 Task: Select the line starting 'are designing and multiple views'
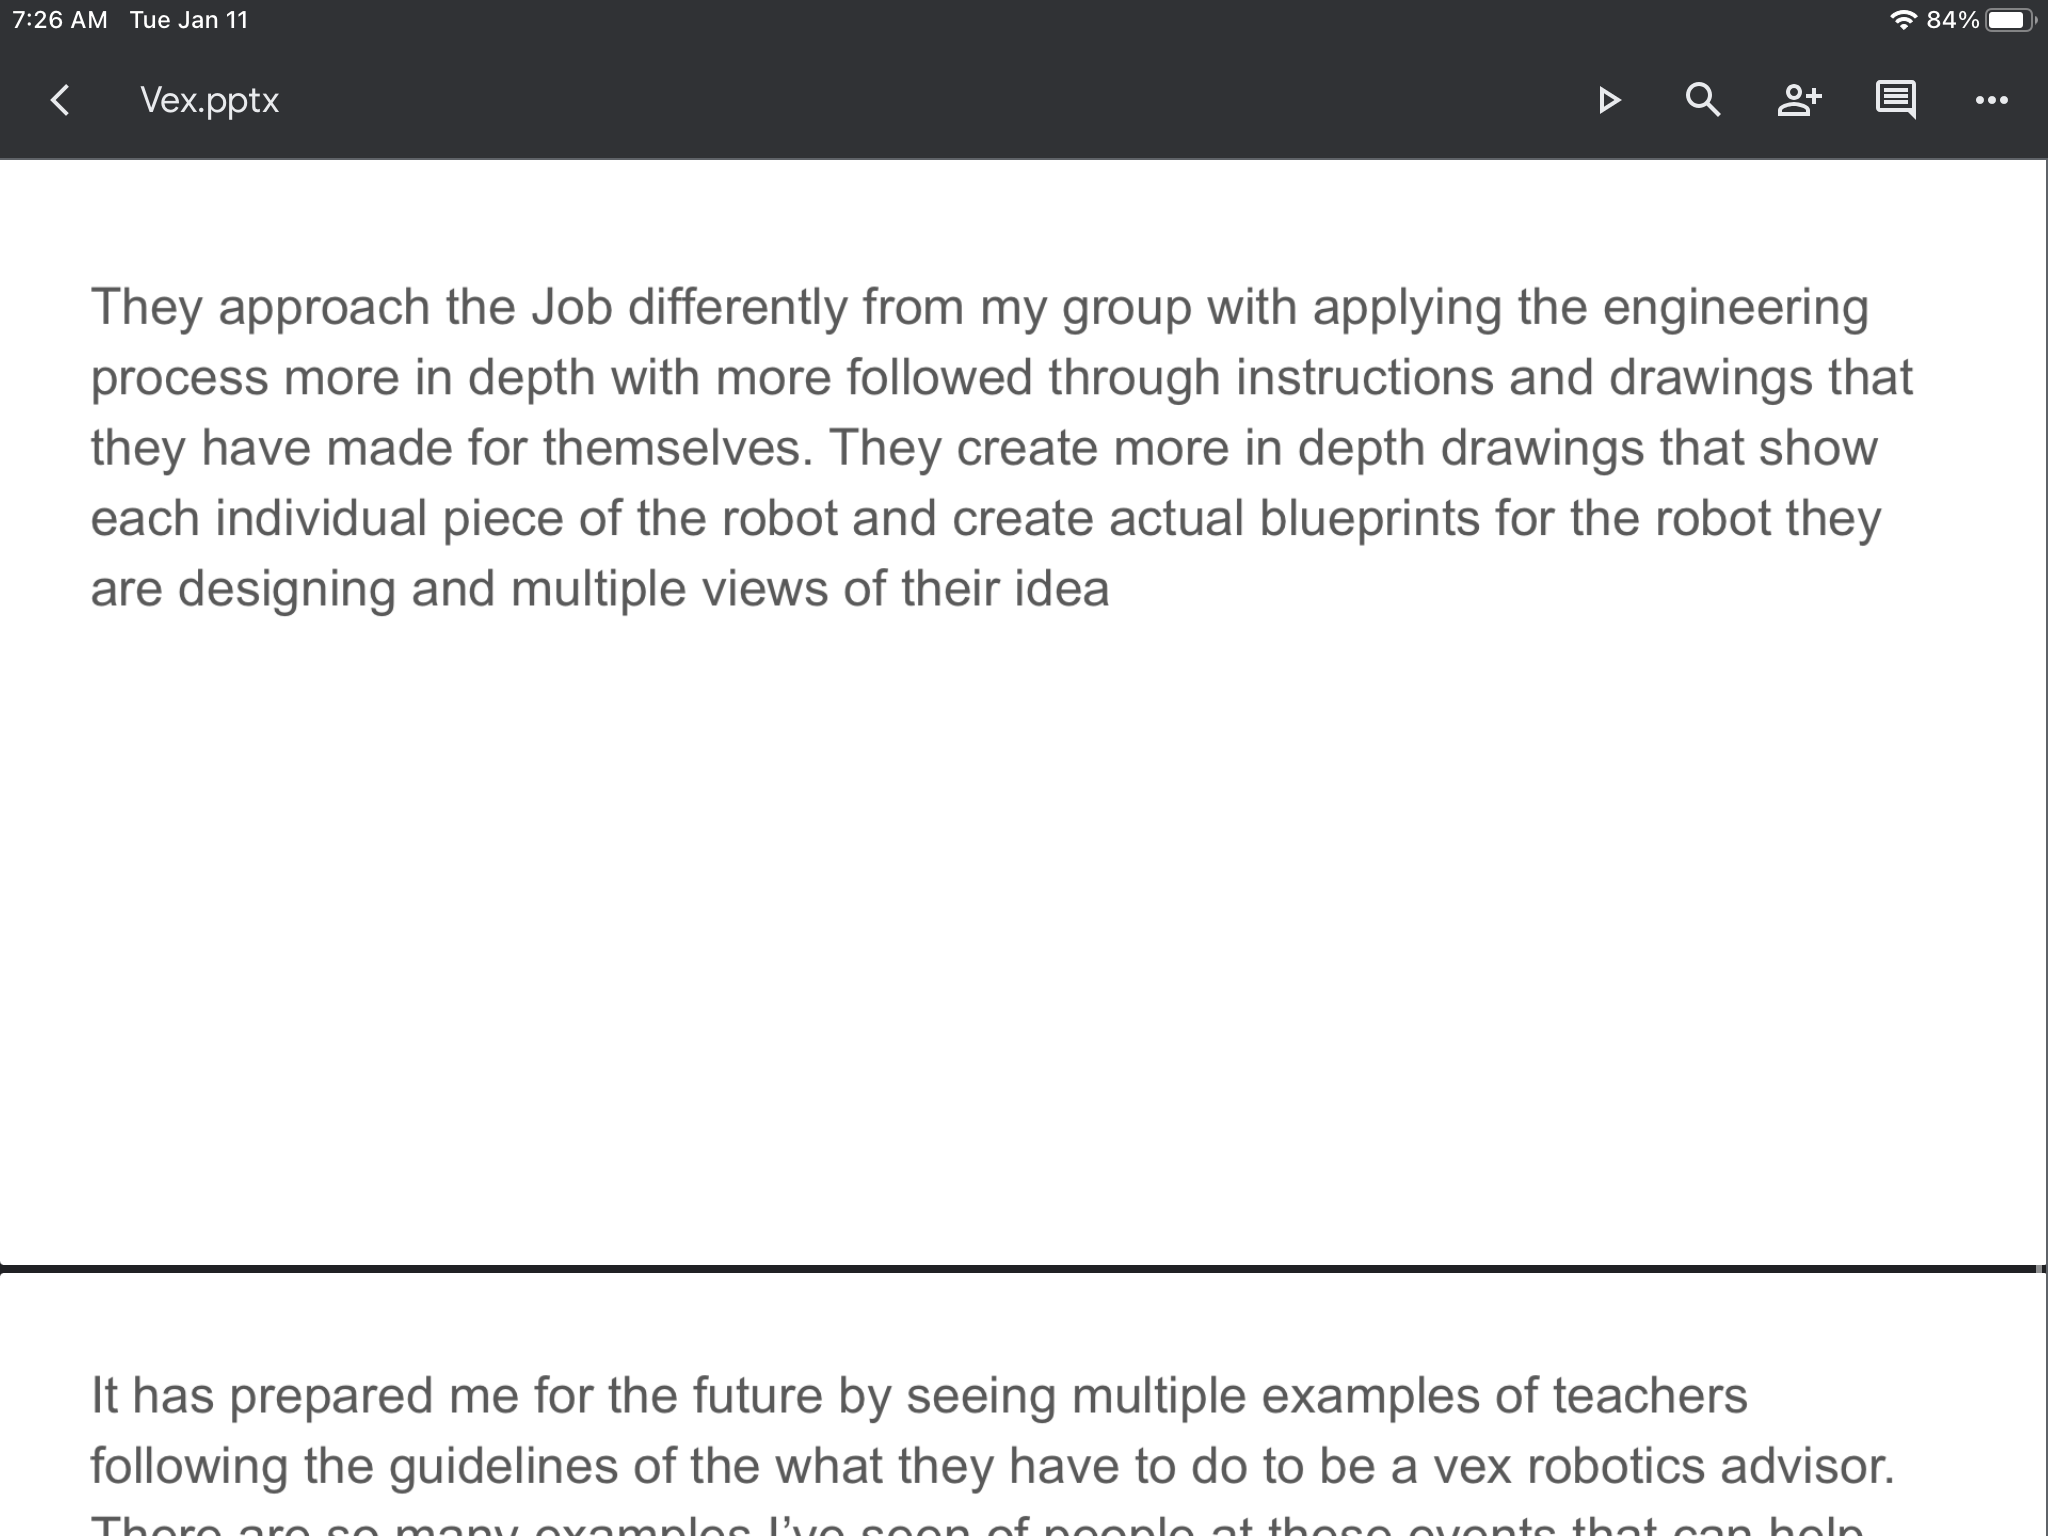(600, 589)
